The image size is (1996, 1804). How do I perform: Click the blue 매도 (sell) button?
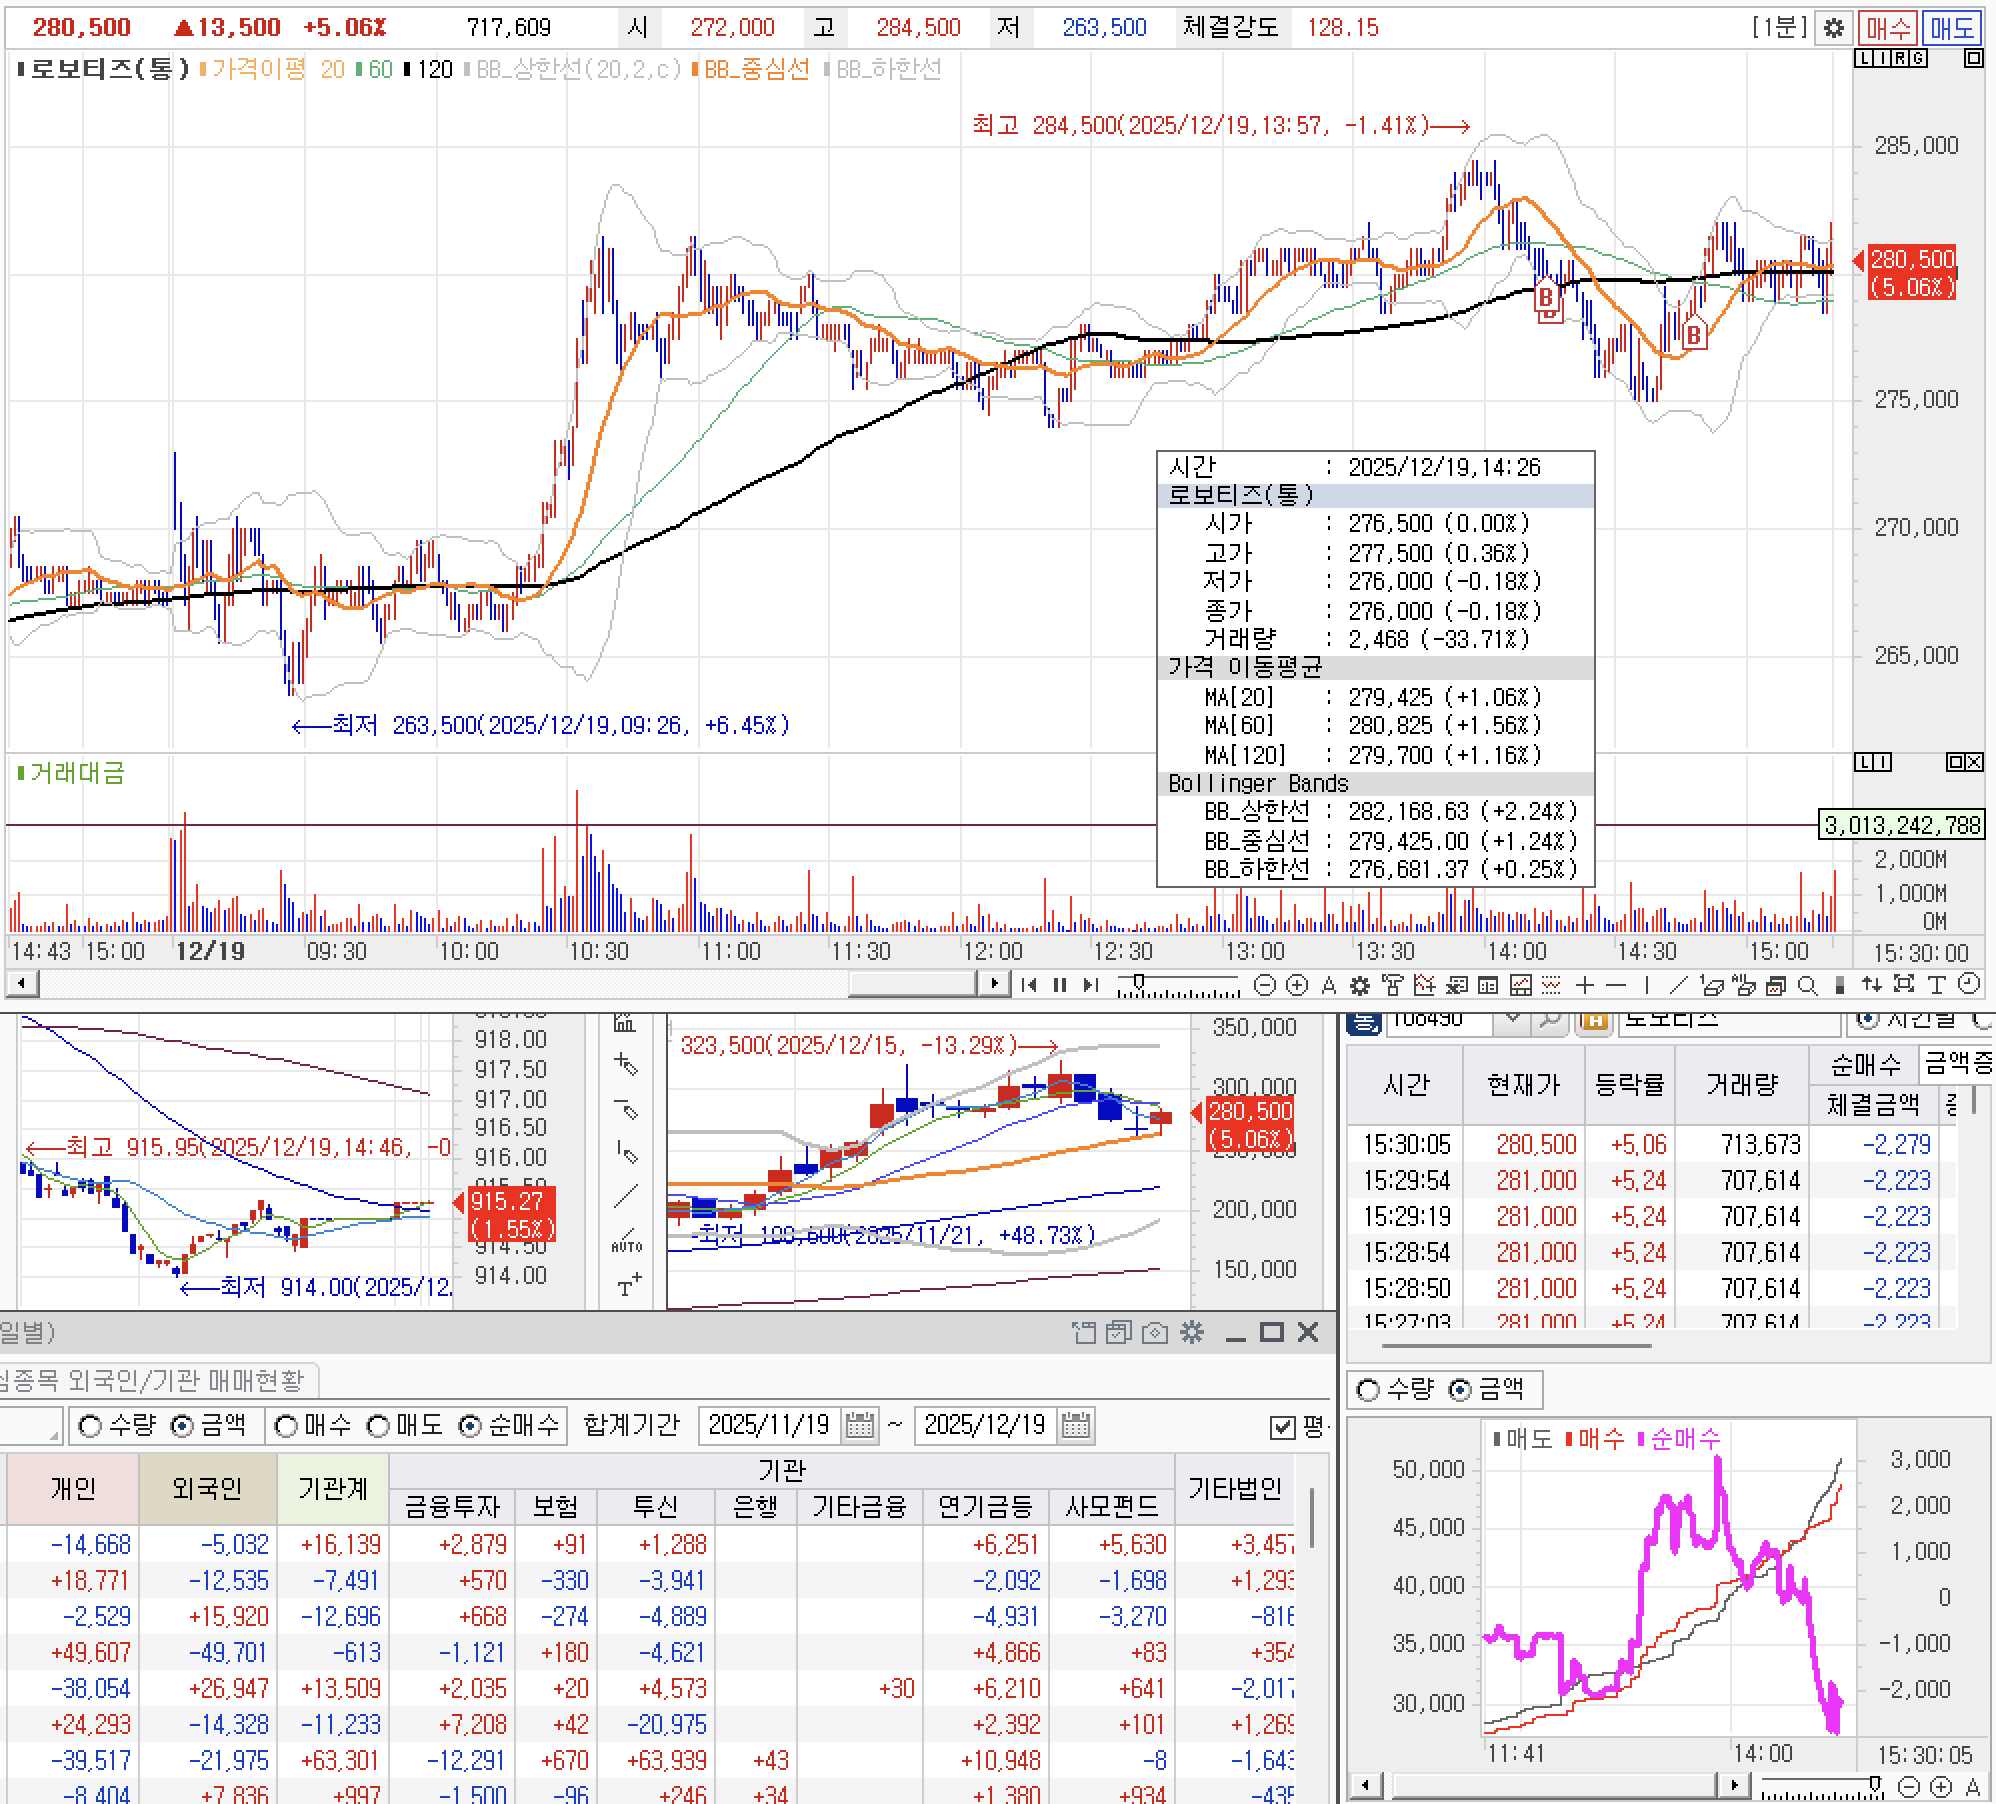pos(1951,28)
